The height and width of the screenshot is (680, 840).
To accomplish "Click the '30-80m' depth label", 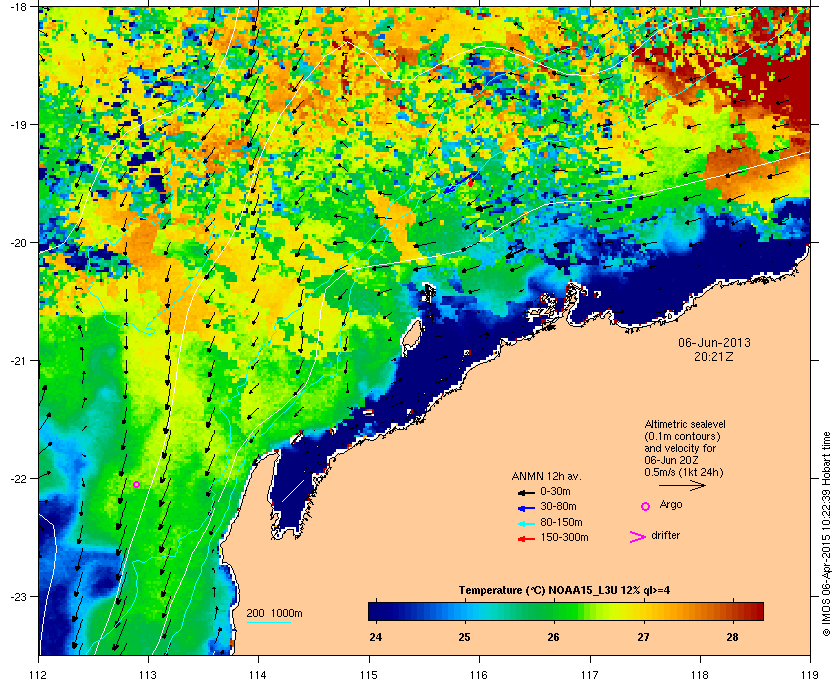I will point(558,506).
